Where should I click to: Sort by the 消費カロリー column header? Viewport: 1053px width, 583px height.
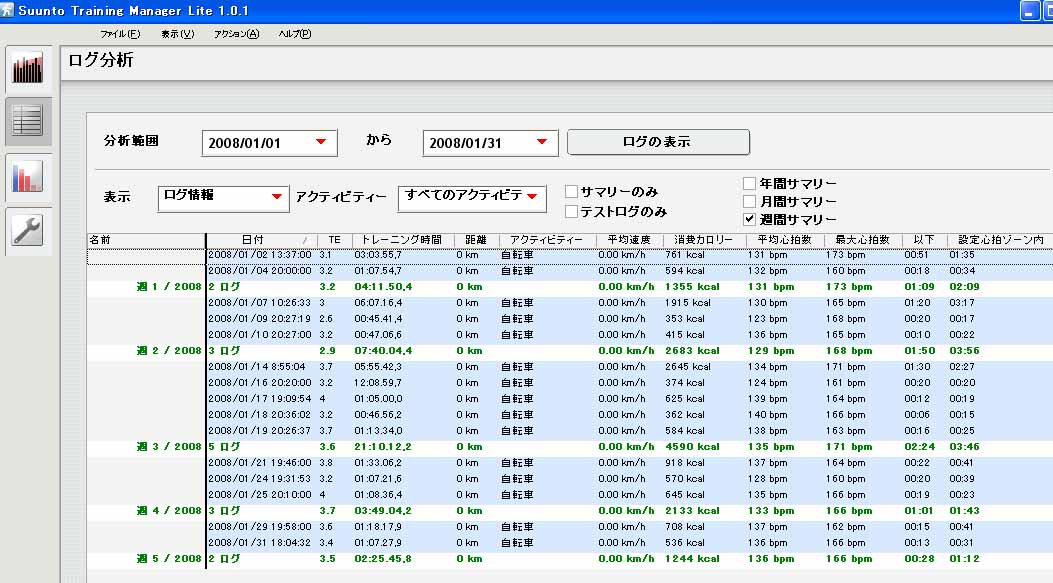(704, 240)
